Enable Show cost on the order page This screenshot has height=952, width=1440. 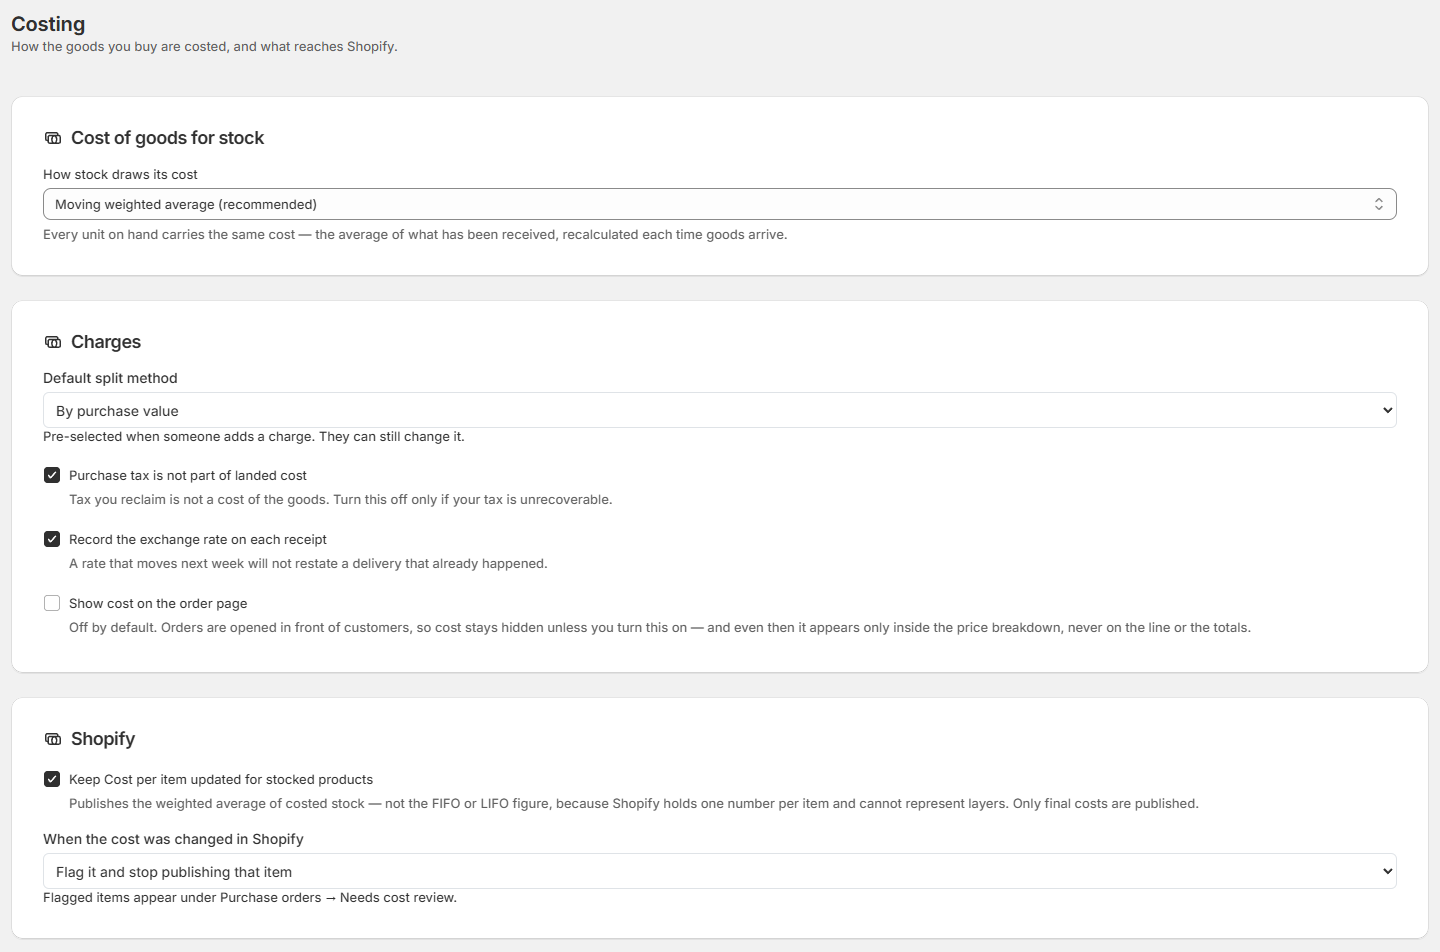[x=52, y=603]
